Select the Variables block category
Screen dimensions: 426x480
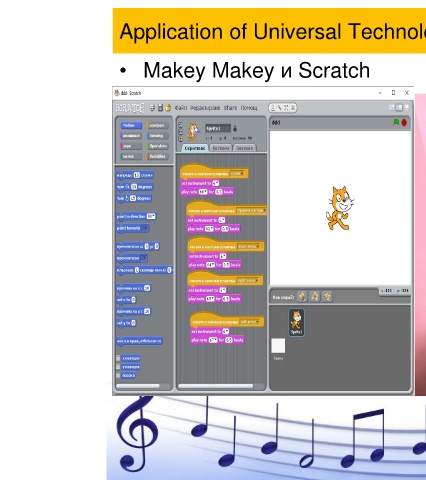pyautogui.click(x=158, y=156)
